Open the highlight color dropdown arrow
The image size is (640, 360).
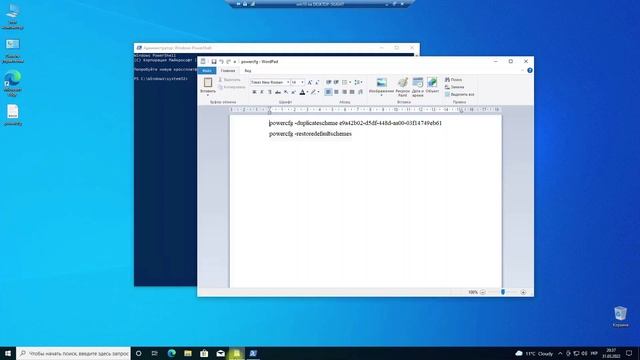pyautogui.click(x=318, y=92)
